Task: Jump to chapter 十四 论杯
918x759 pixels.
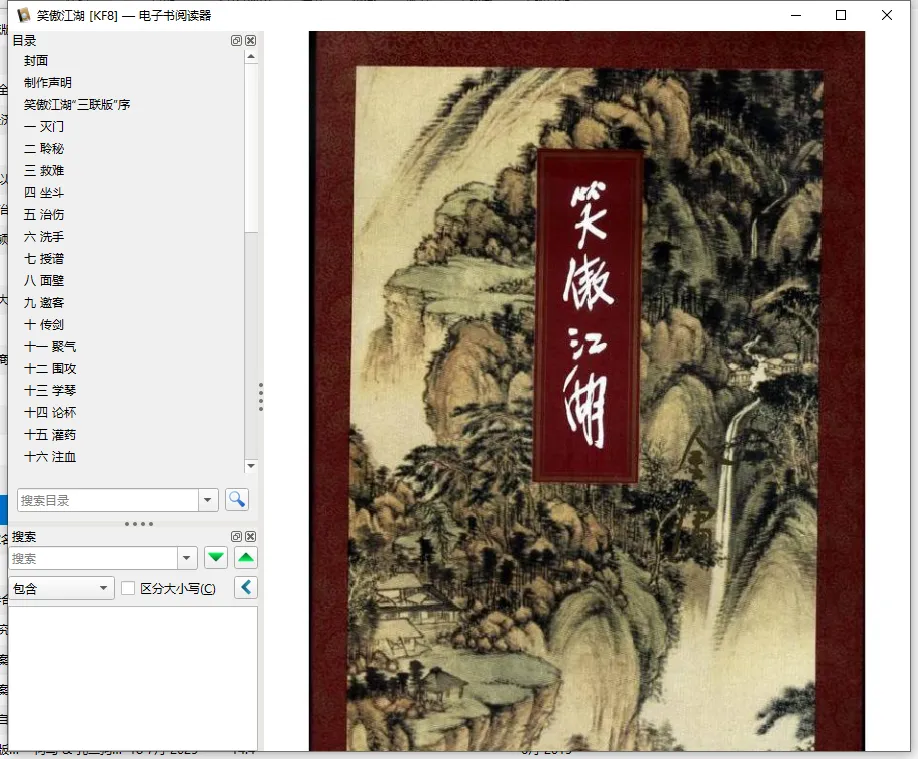Action: click(50, 412)
